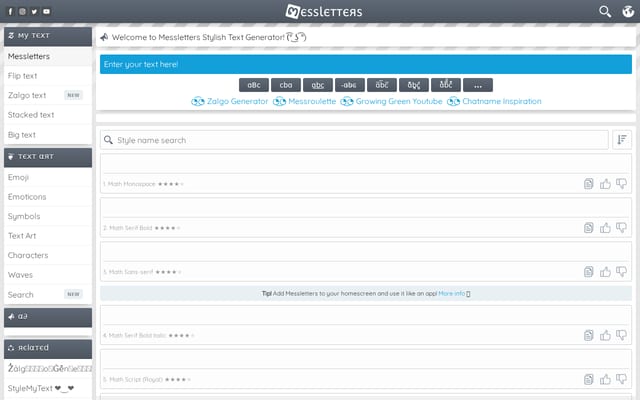Copy the Math Serif Bold style text
This screenshot has height=400, width=640.
(x=588, y=228)
